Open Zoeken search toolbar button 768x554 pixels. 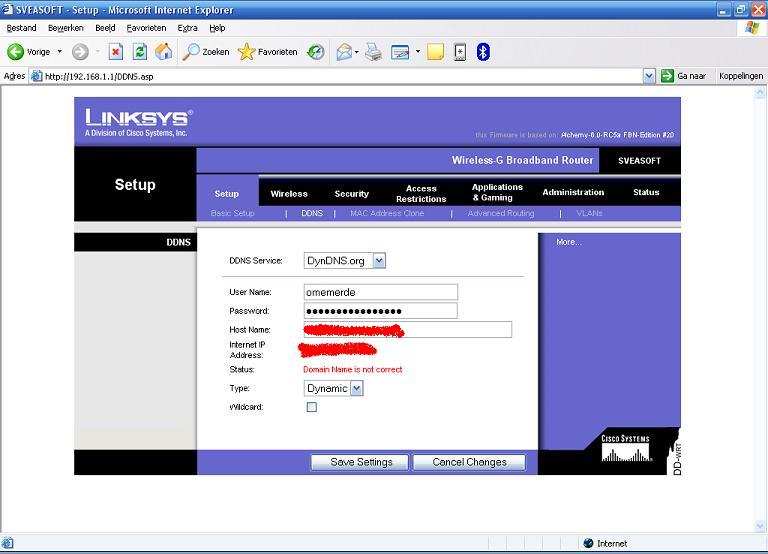click(x=206, y=51)
